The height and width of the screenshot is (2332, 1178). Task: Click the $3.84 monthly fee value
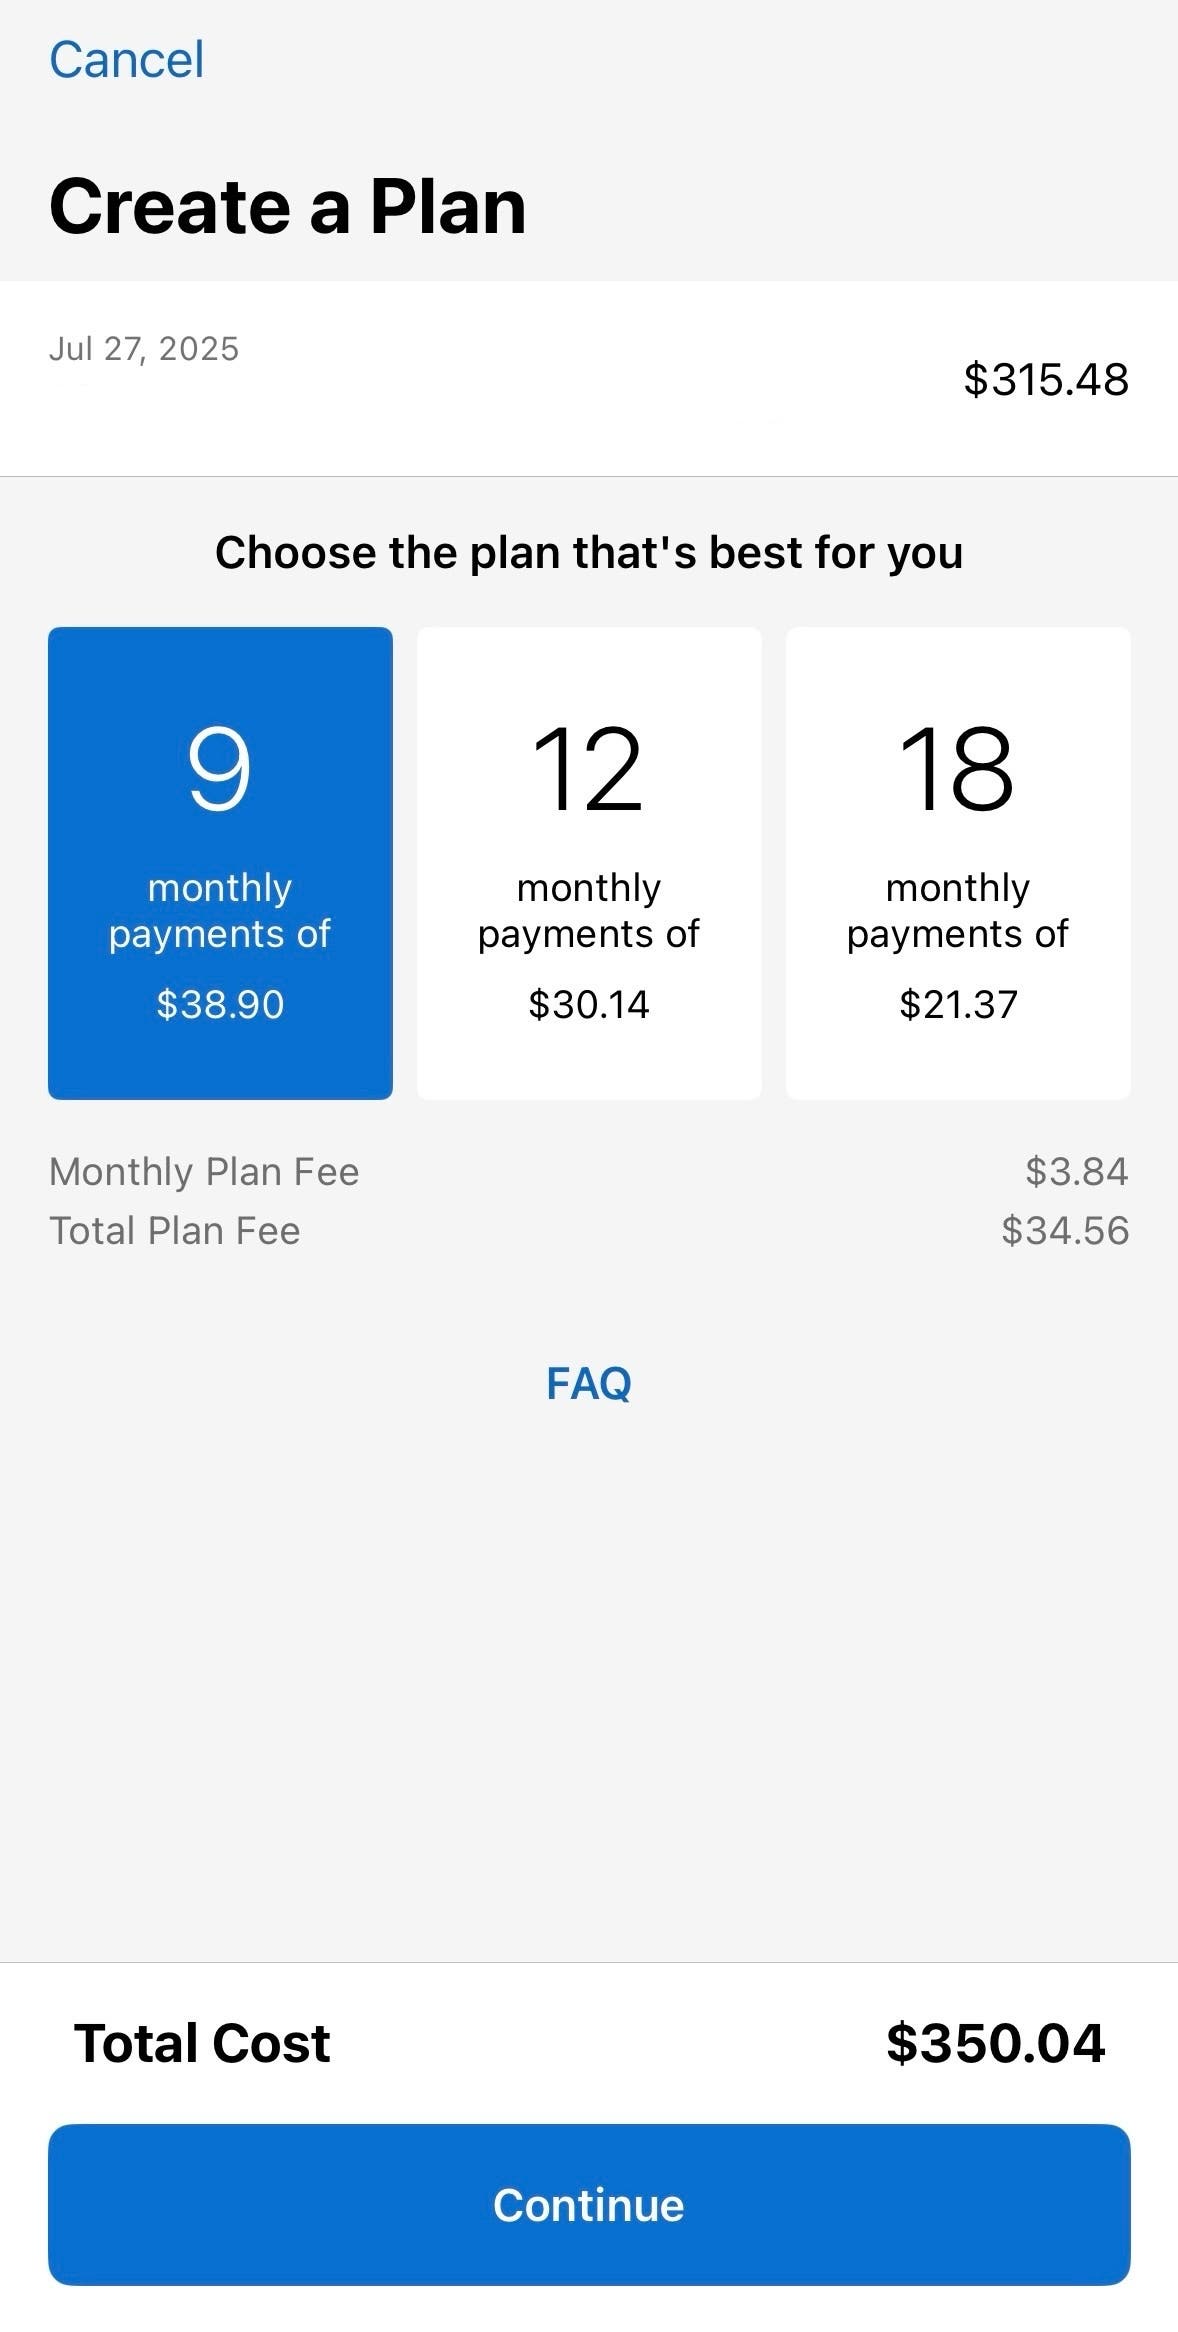coord(1076,1172)
